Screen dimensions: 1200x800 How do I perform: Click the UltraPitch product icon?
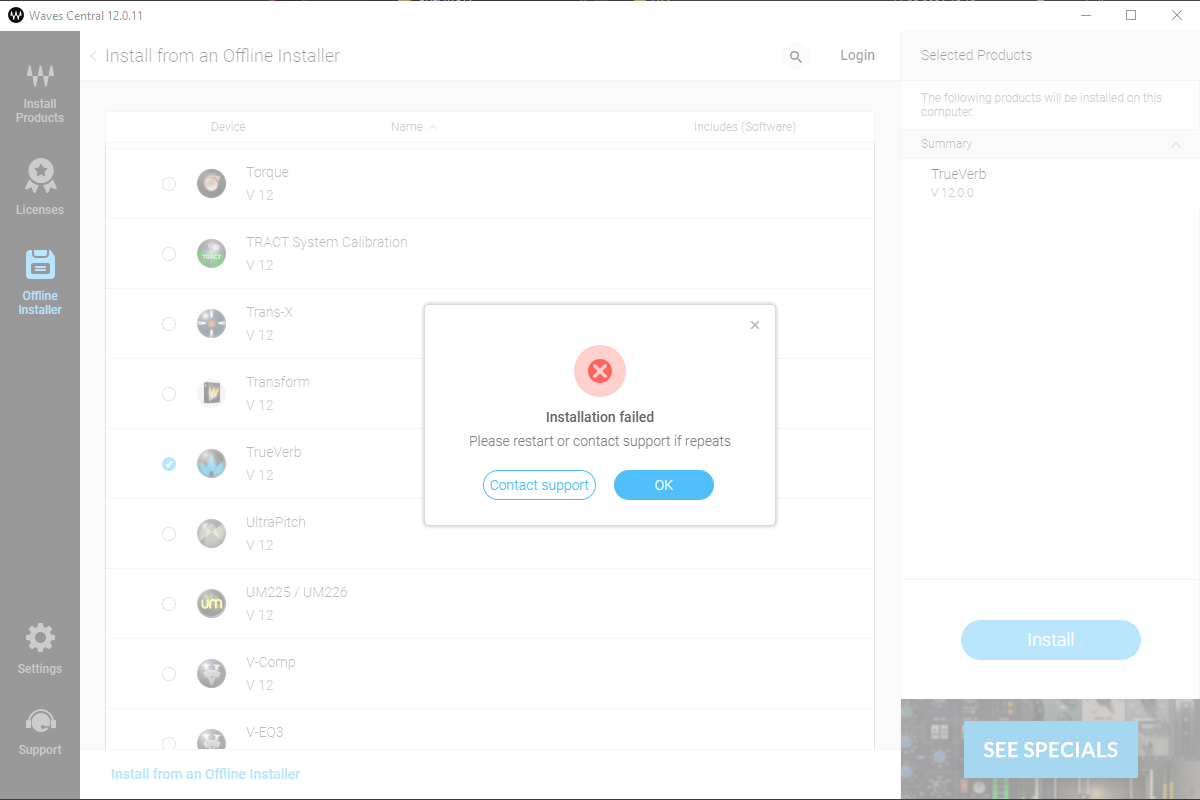(x=211, y=533)
